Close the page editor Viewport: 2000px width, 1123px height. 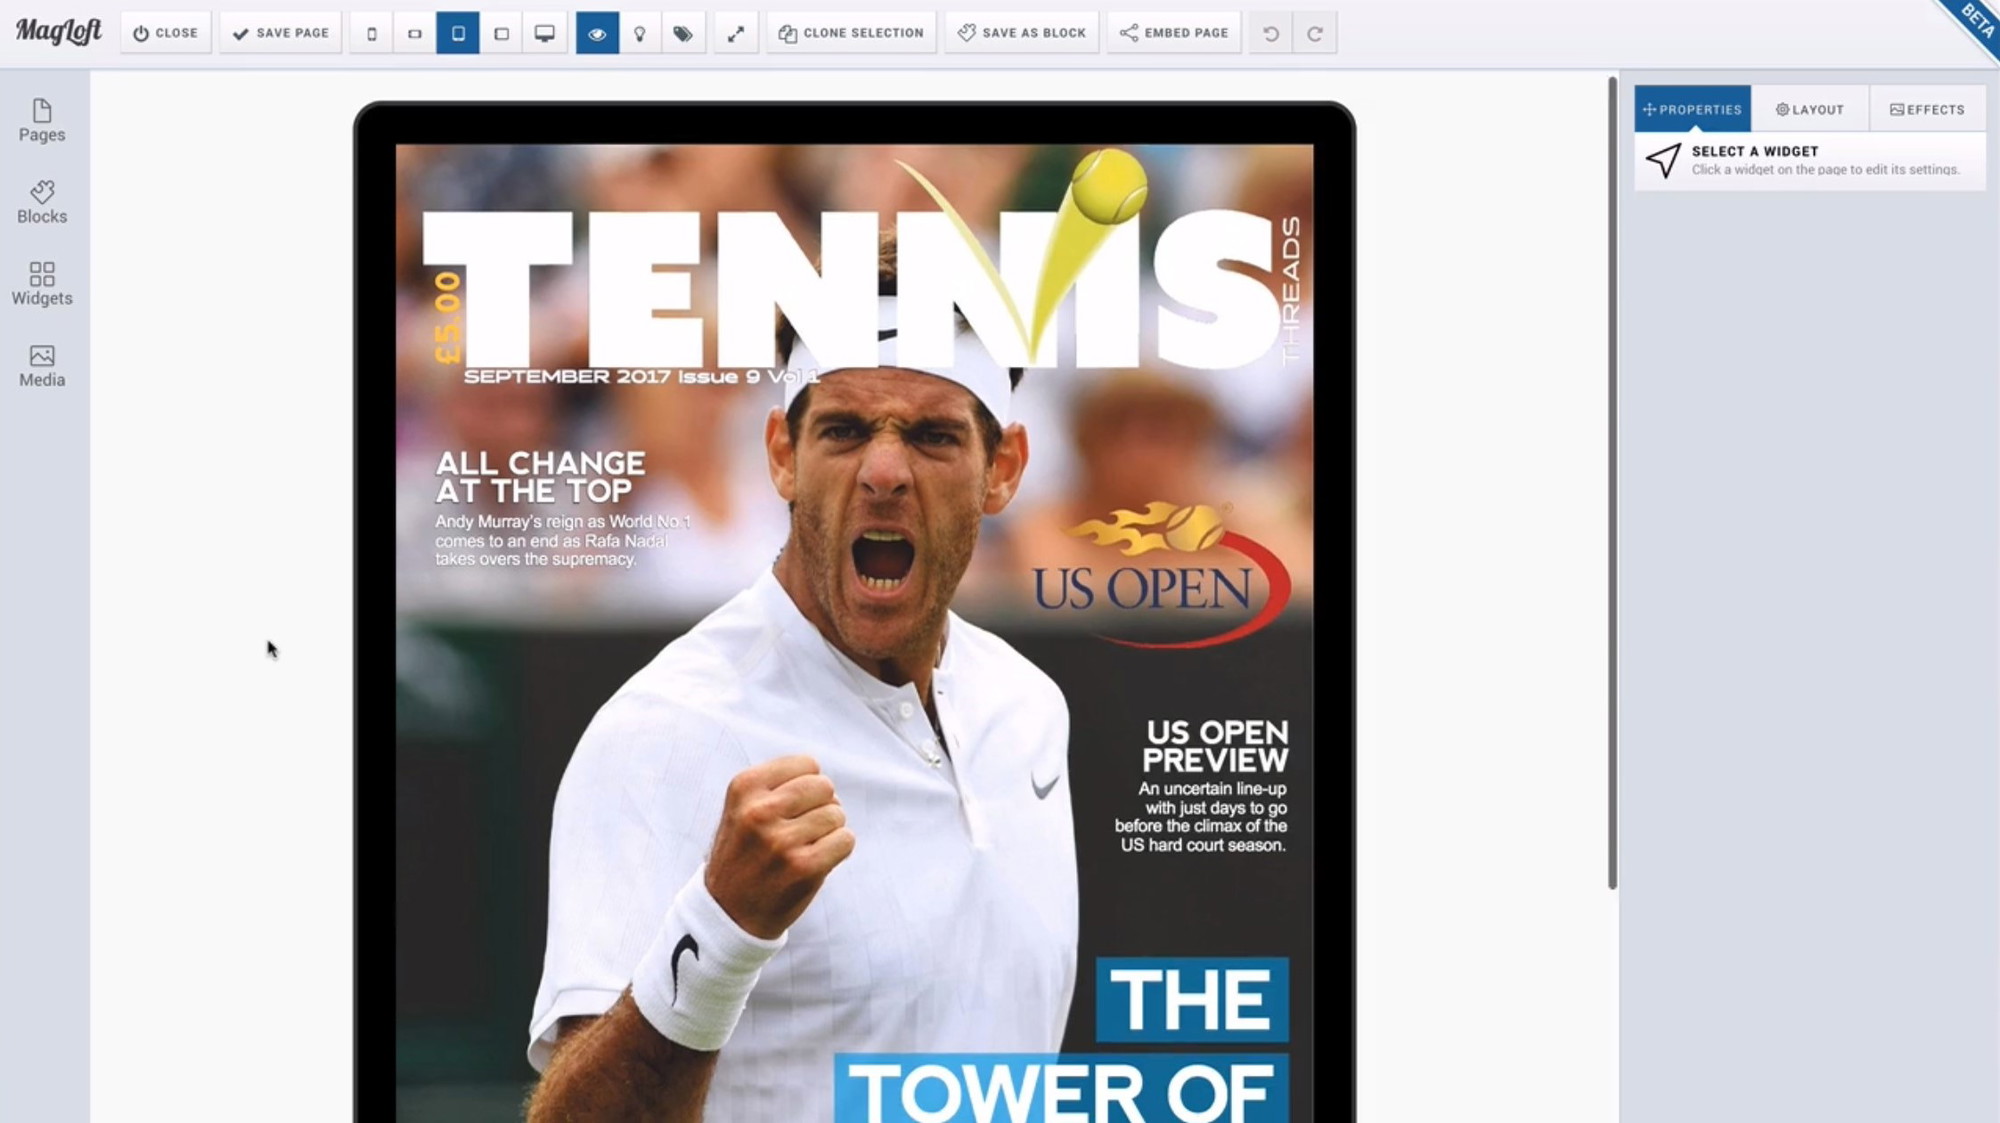pyautogui.click(x=166, y=33)
